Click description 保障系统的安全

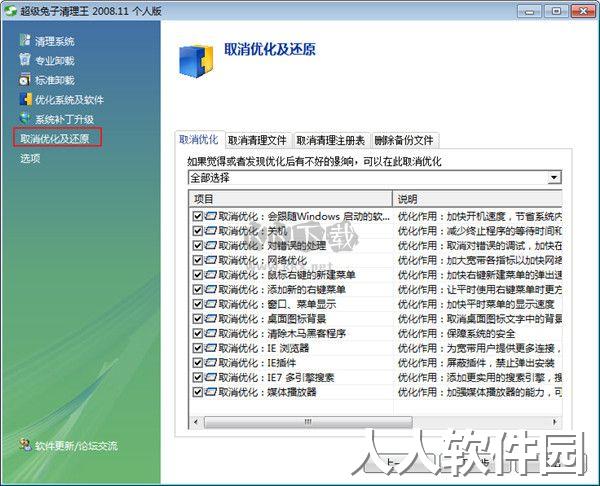pos(481,333)
